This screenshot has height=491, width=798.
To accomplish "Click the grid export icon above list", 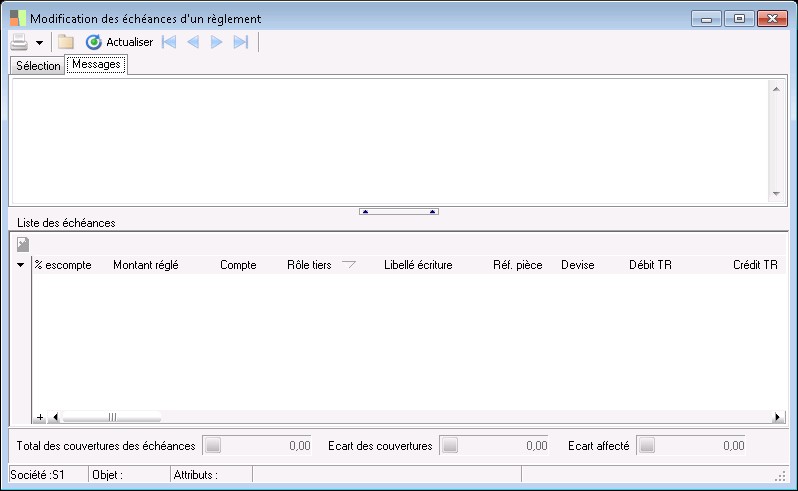I will point(23,245).
